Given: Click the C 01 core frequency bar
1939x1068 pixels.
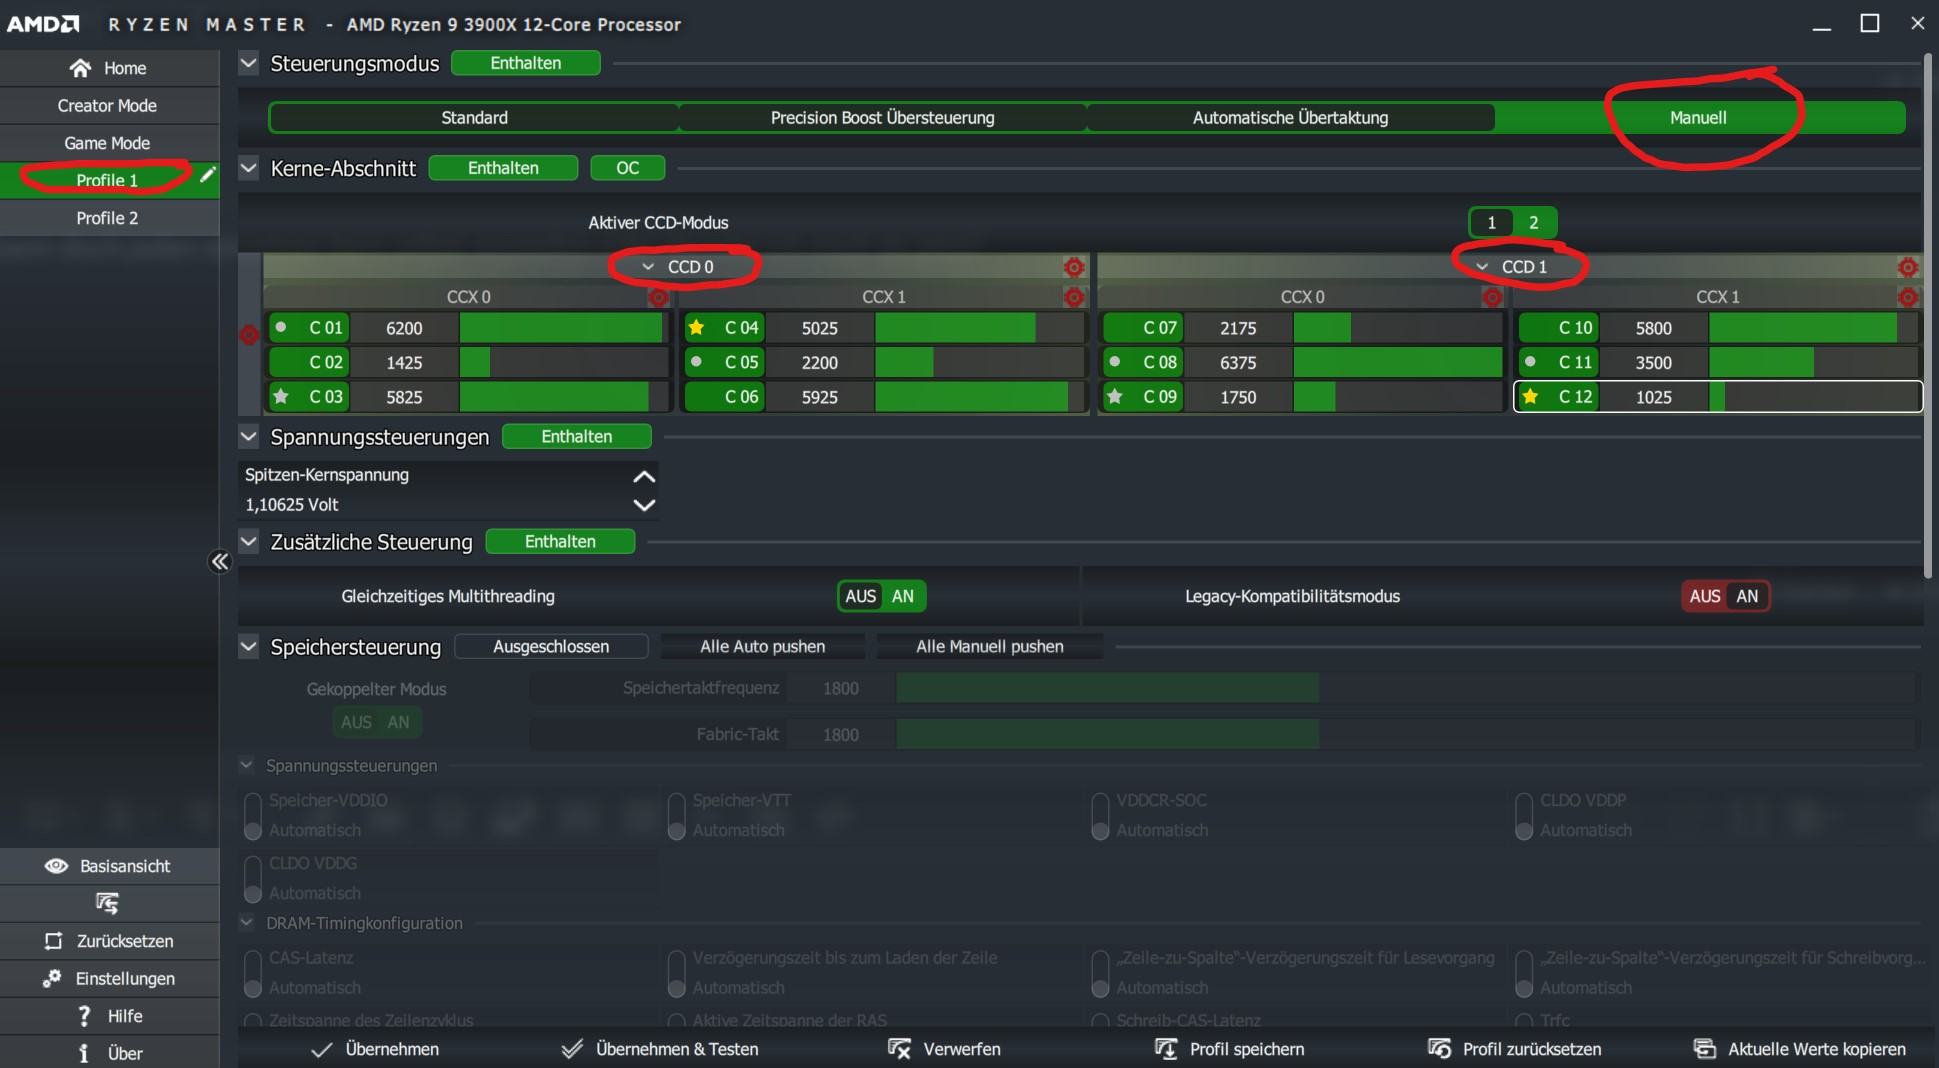Looking at the screenshot, I should 564,328.
